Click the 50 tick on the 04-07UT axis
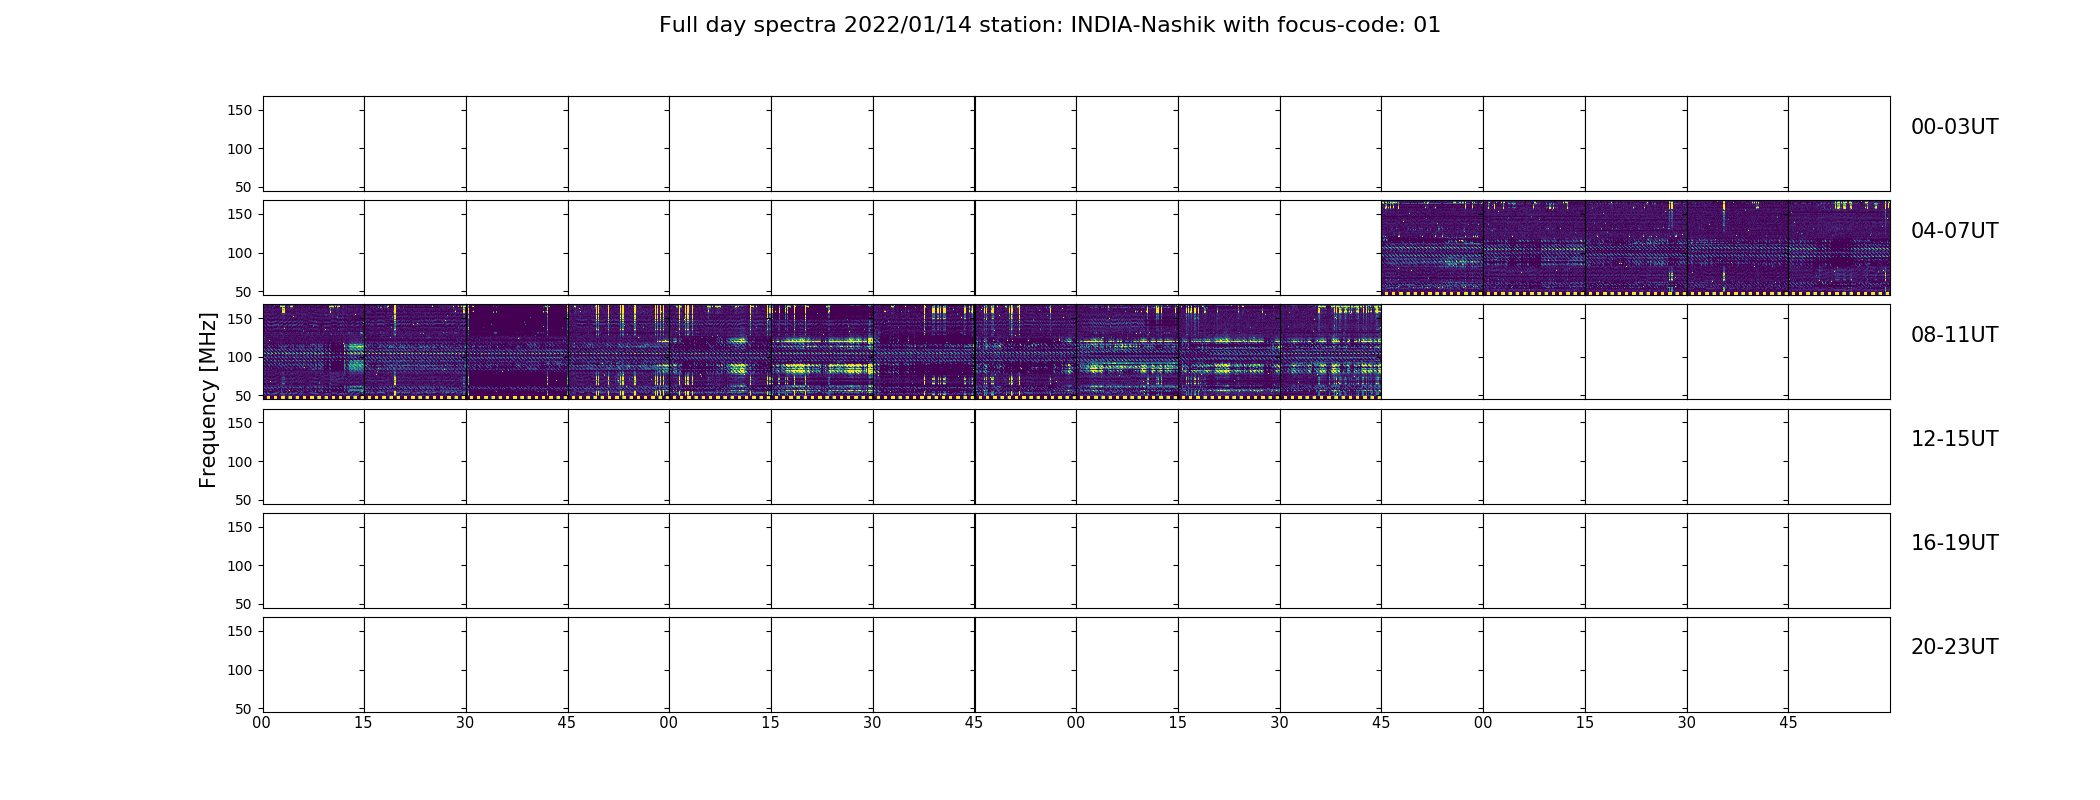 coord(243,292)
